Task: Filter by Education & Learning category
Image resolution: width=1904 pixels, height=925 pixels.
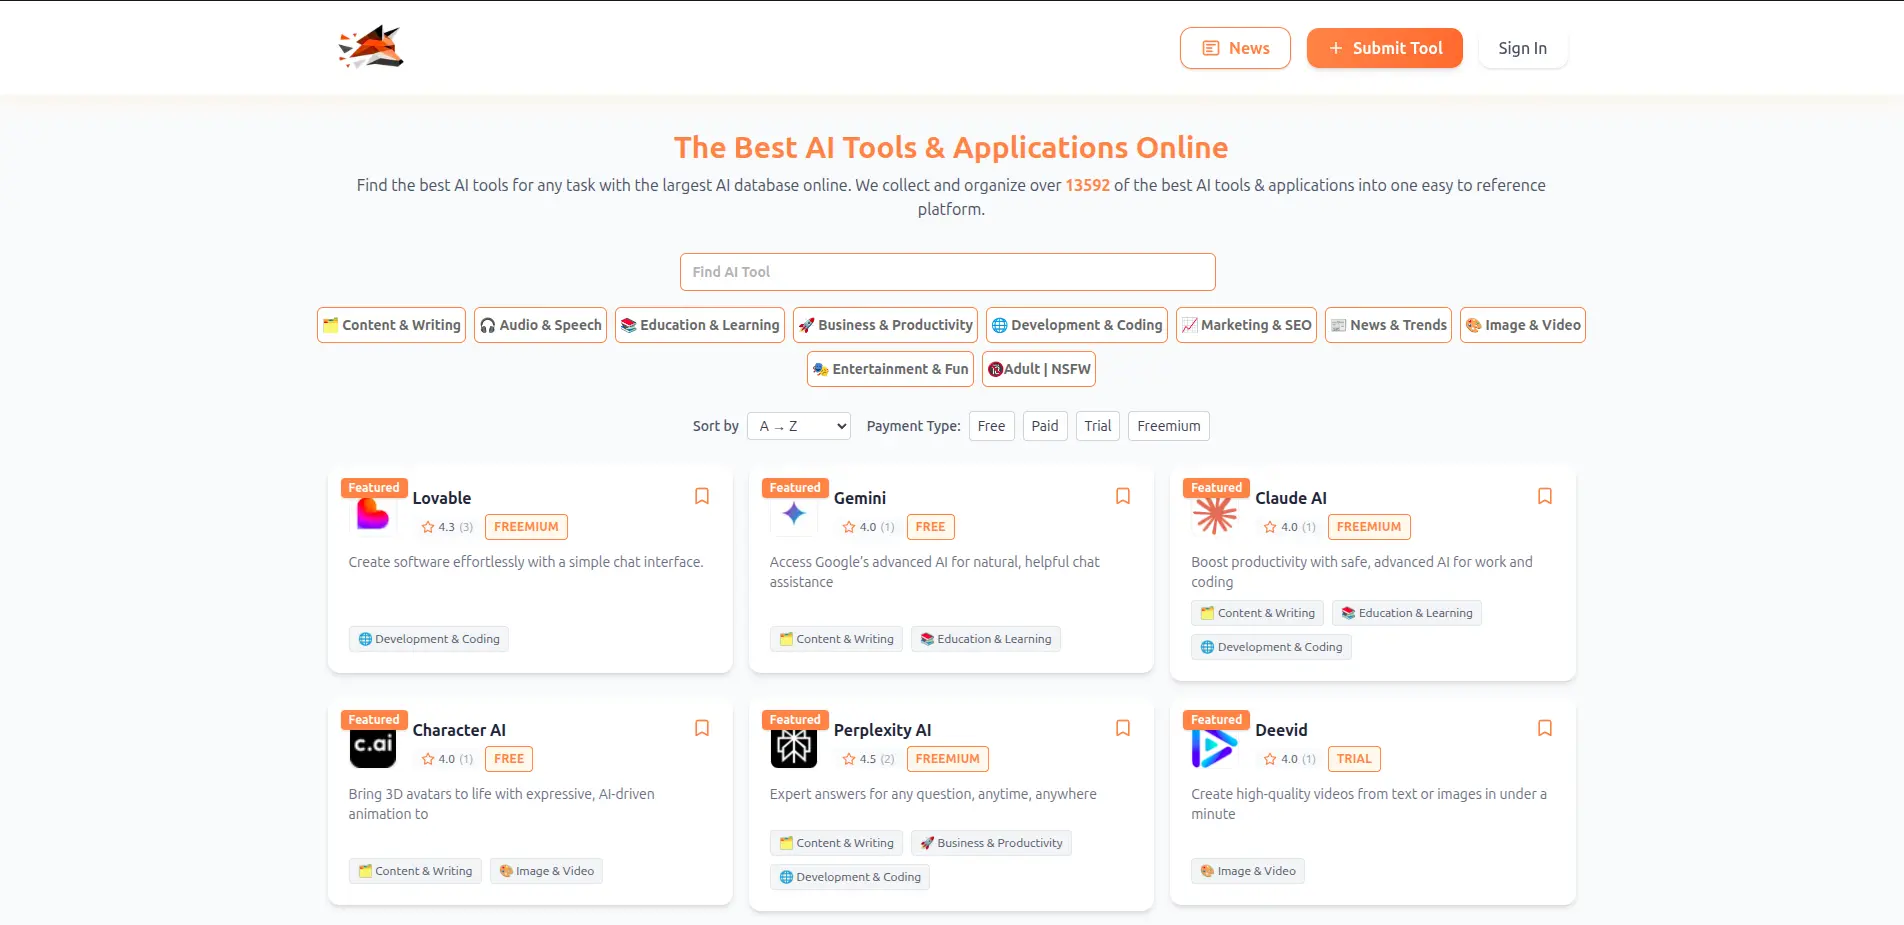Action: point(700,325)
